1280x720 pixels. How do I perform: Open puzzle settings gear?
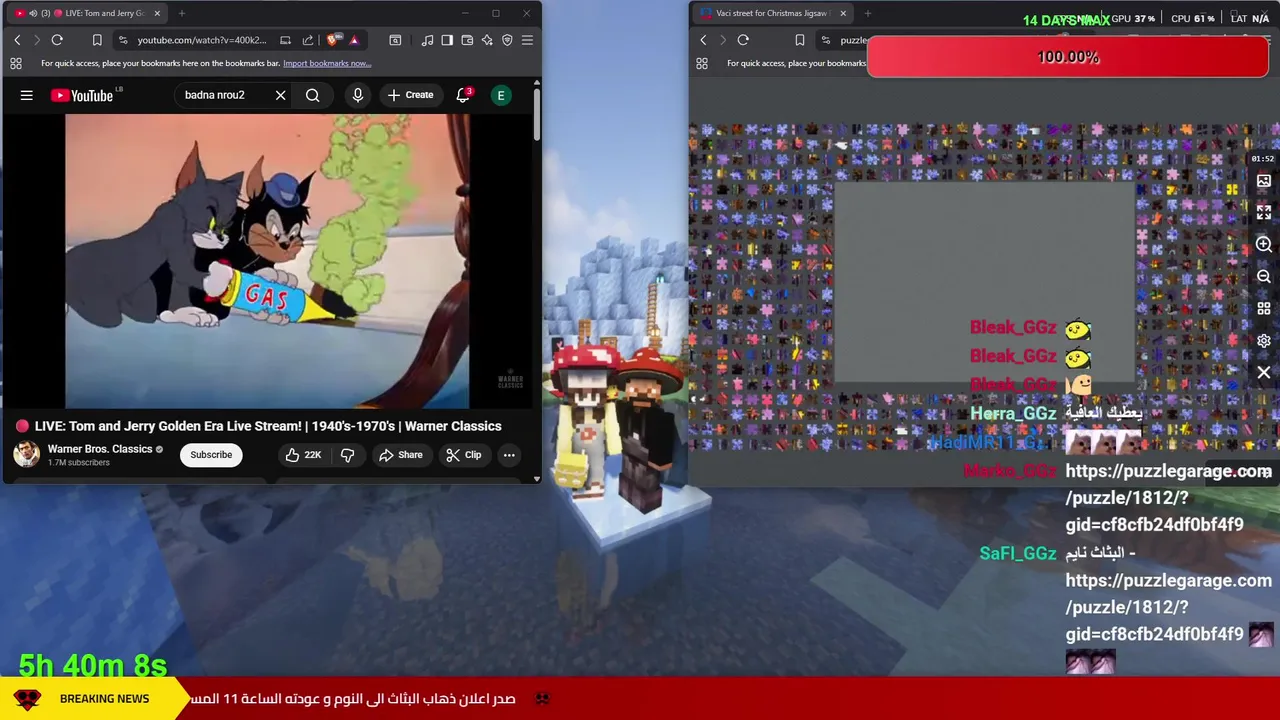[1264, 341]
